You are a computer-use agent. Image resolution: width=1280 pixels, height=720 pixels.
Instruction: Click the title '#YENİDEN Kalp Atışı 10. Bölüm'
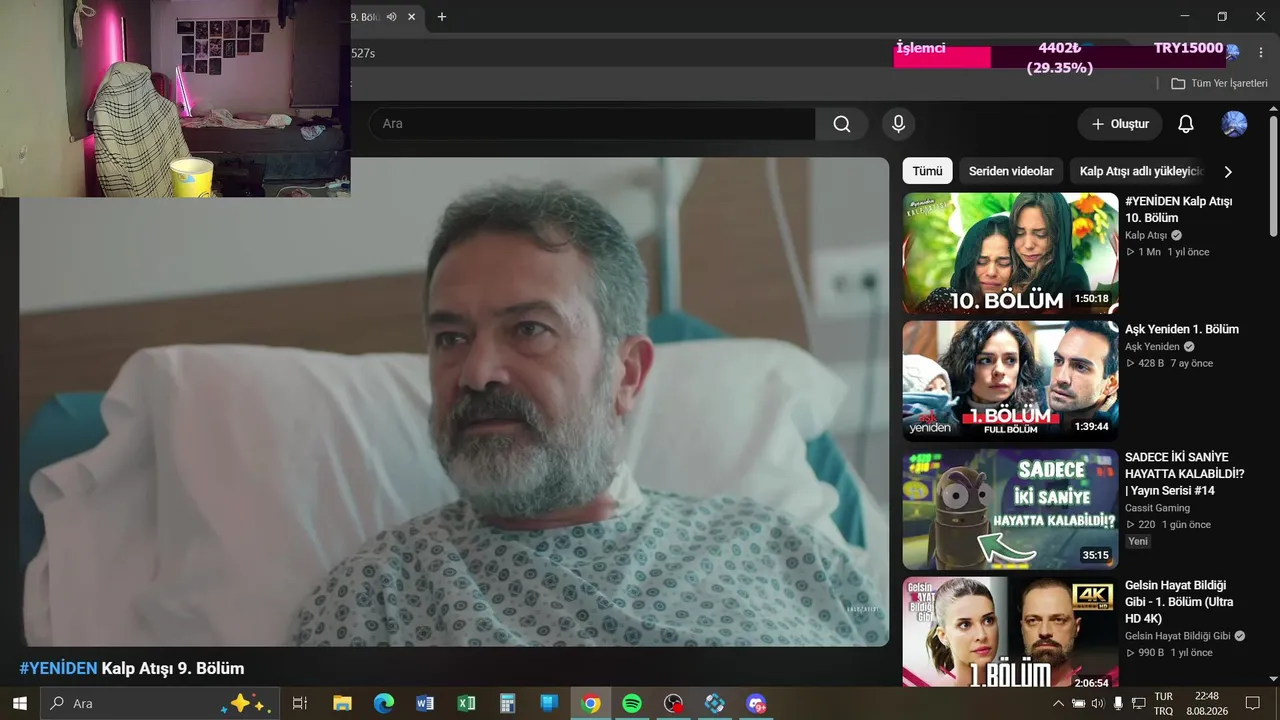point(1179,209)
